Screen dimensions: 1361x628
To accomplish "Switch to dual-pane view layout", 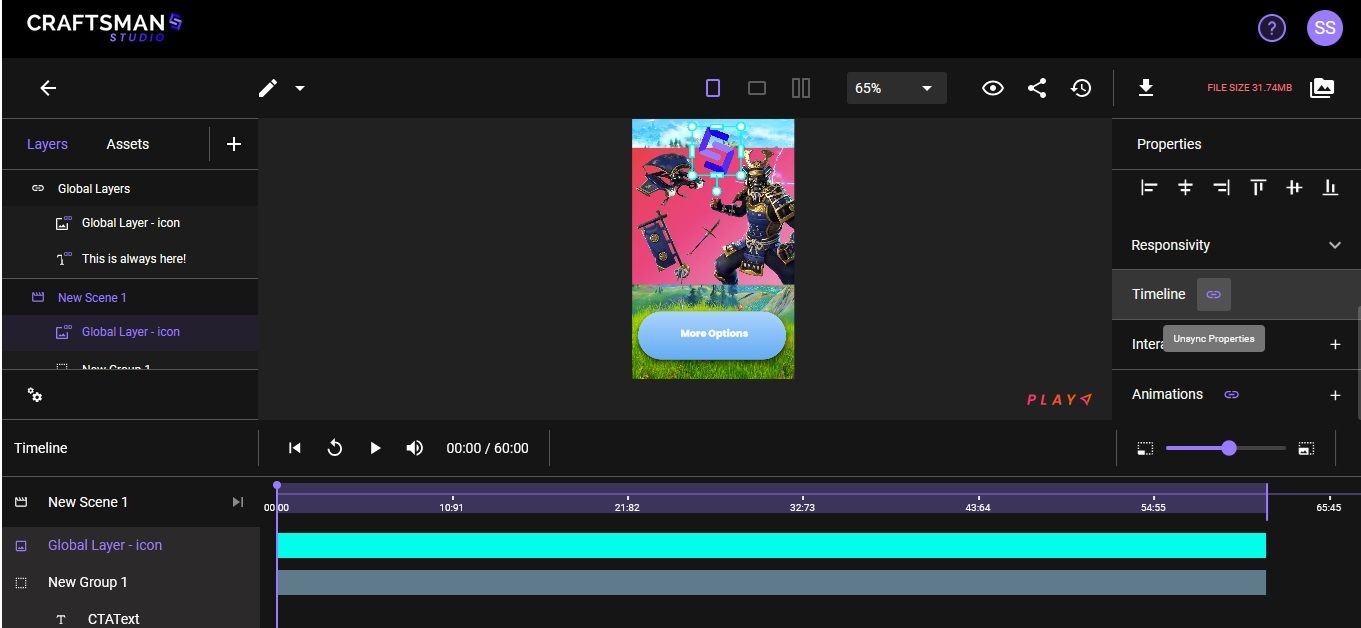I will pos(801,88).
